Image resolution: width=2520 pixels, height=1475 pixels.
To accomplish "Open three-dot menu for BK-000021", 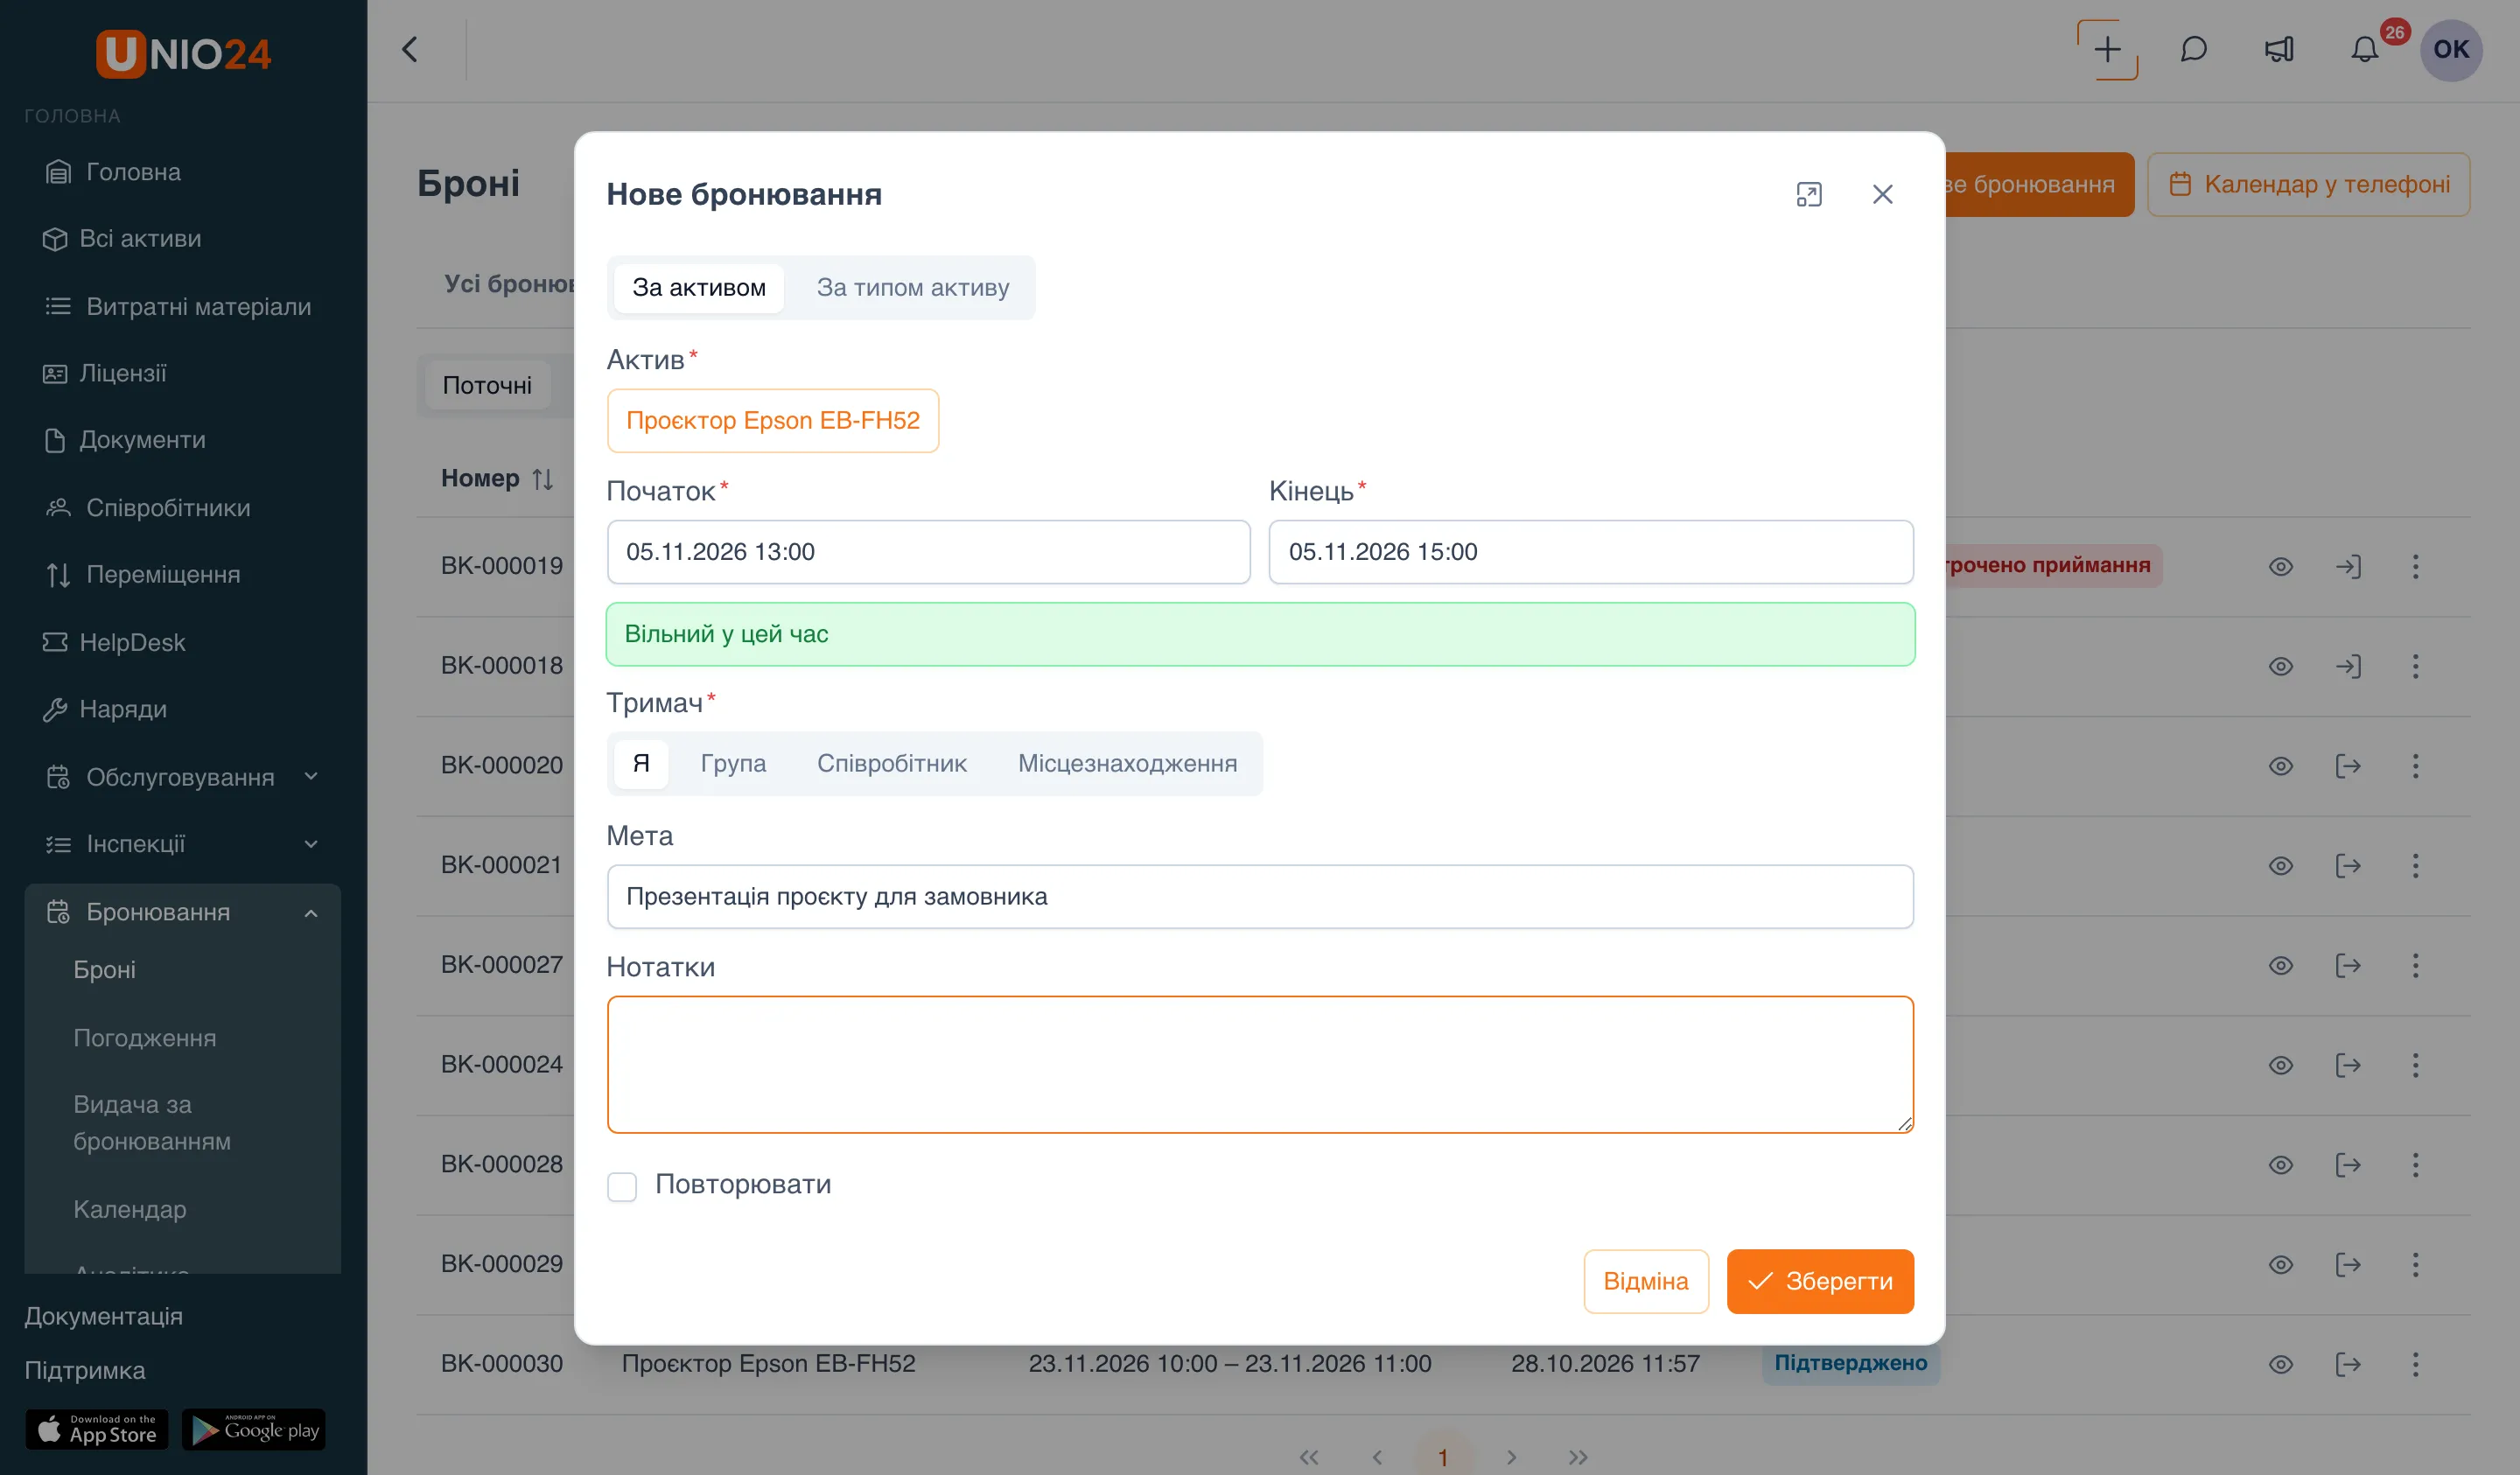I will click(2415, 866).
